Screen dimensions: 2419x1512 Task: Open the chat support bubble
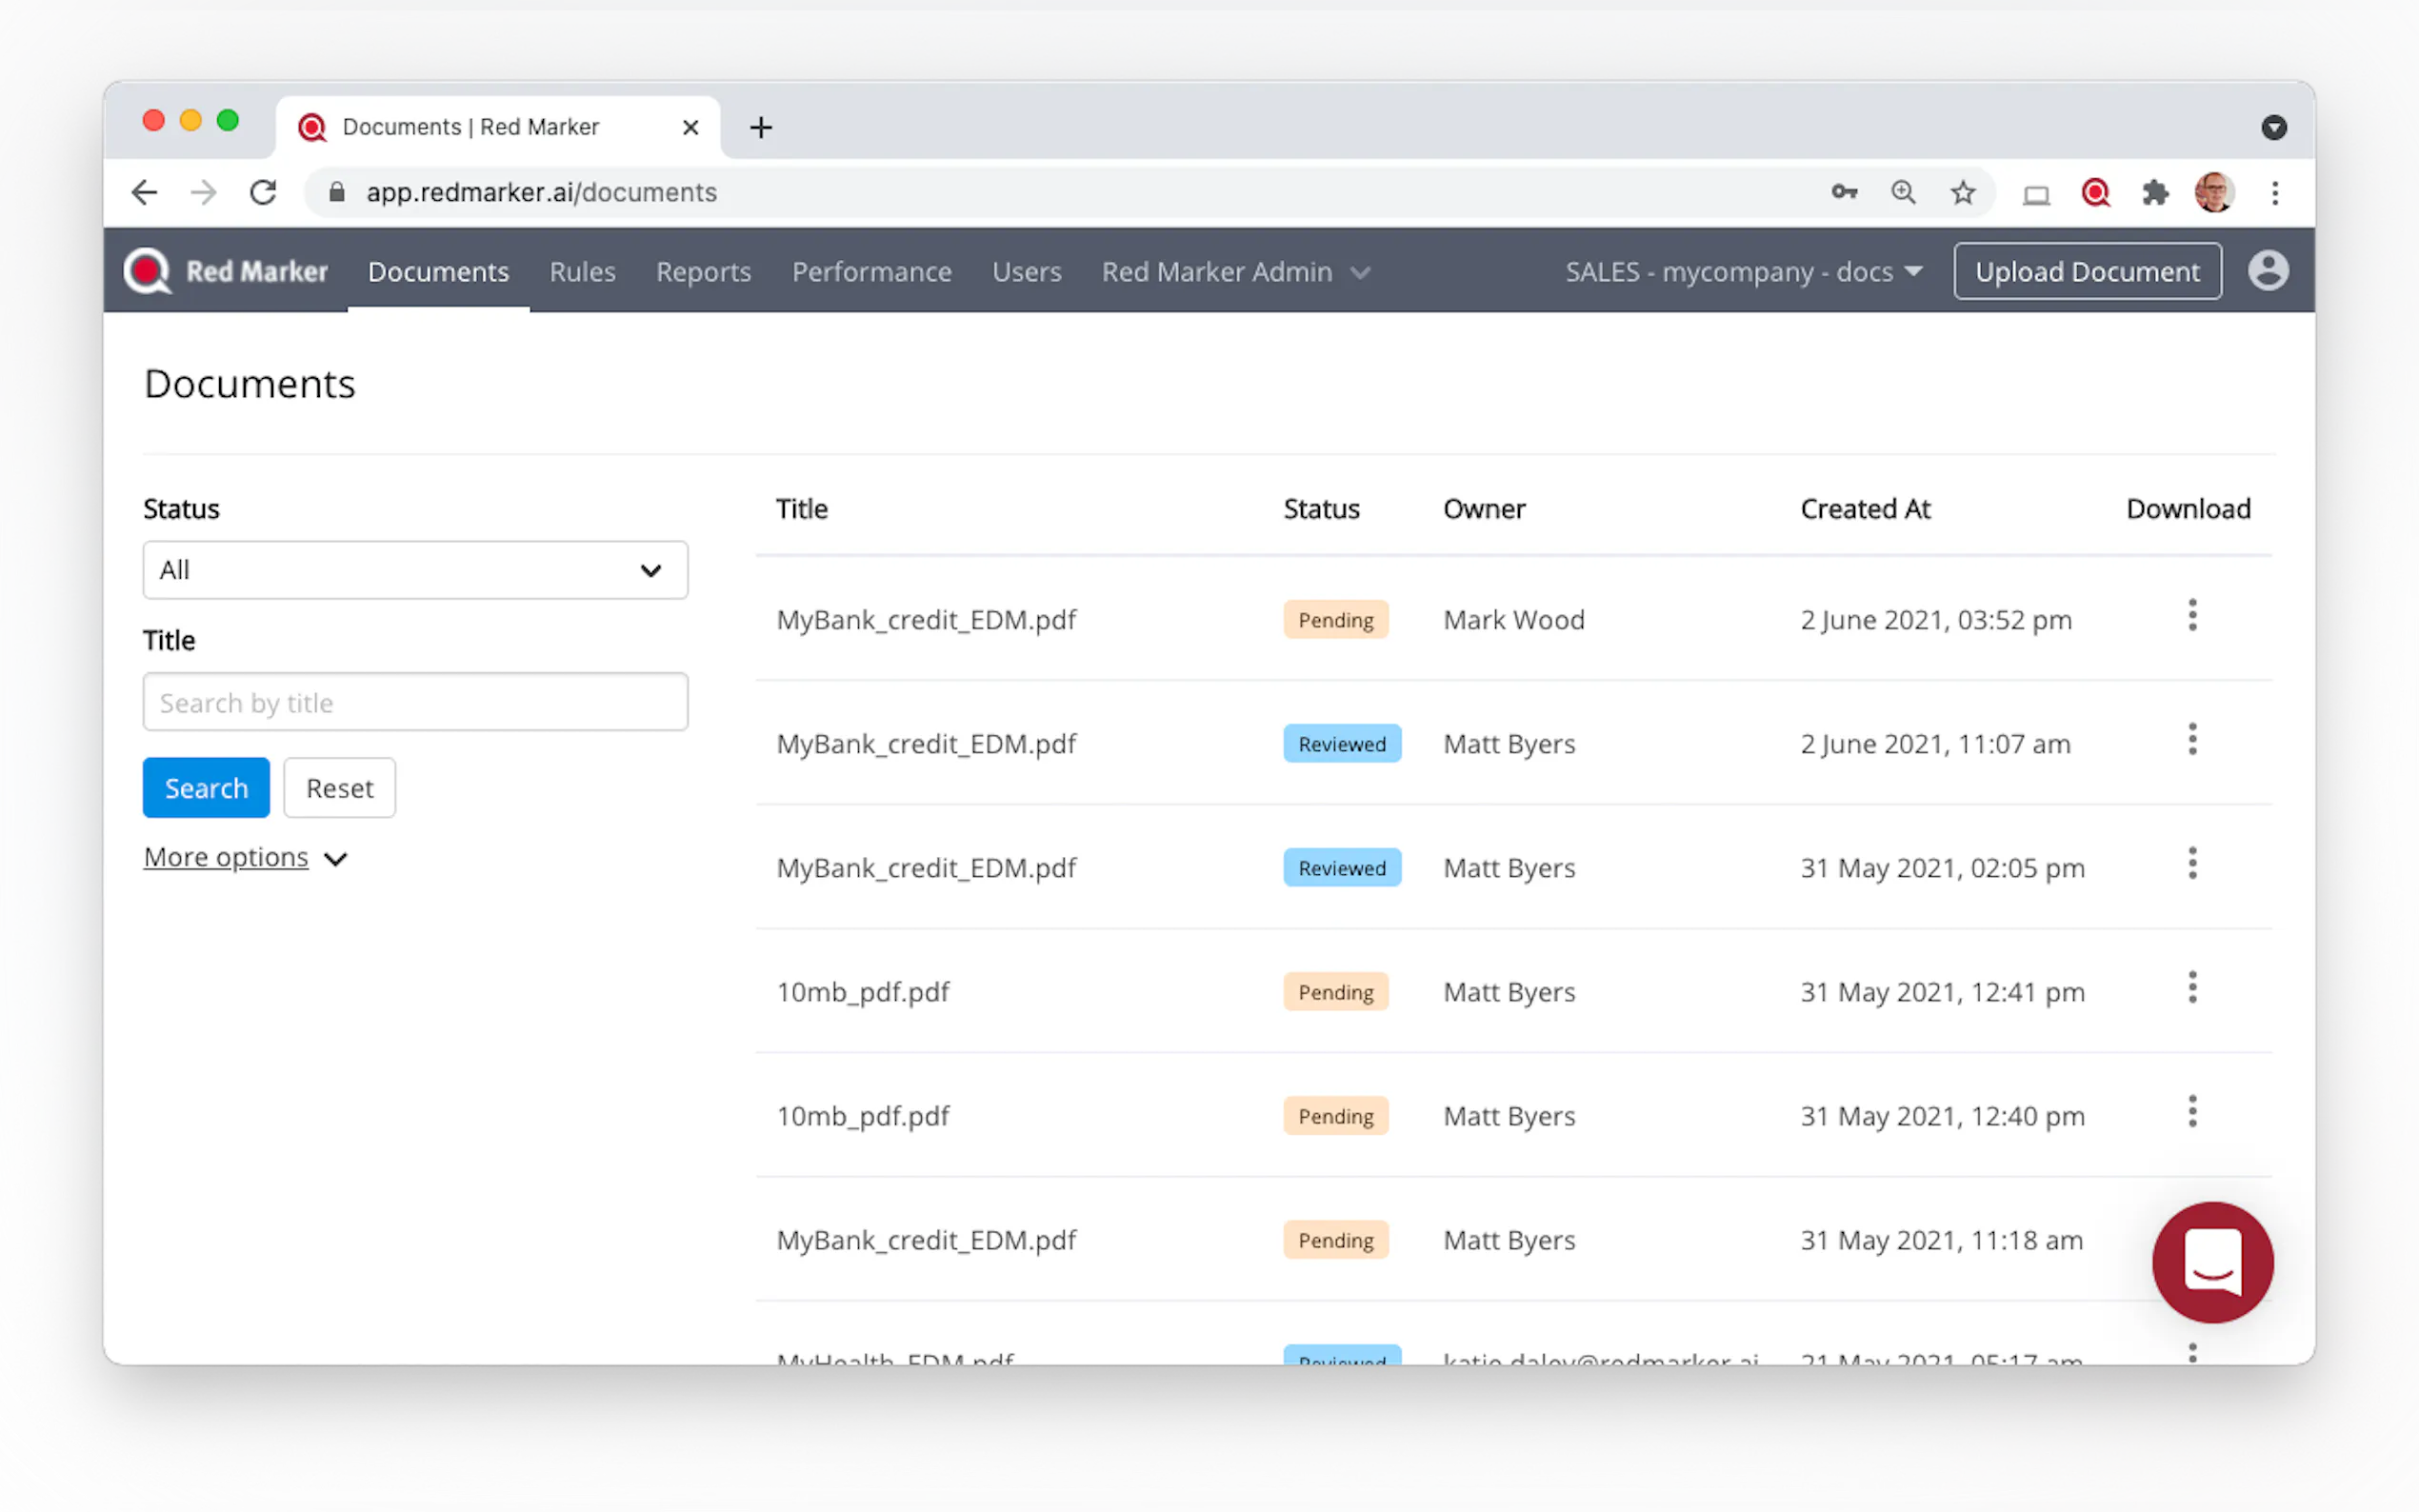click(x=2212, y=1262)
